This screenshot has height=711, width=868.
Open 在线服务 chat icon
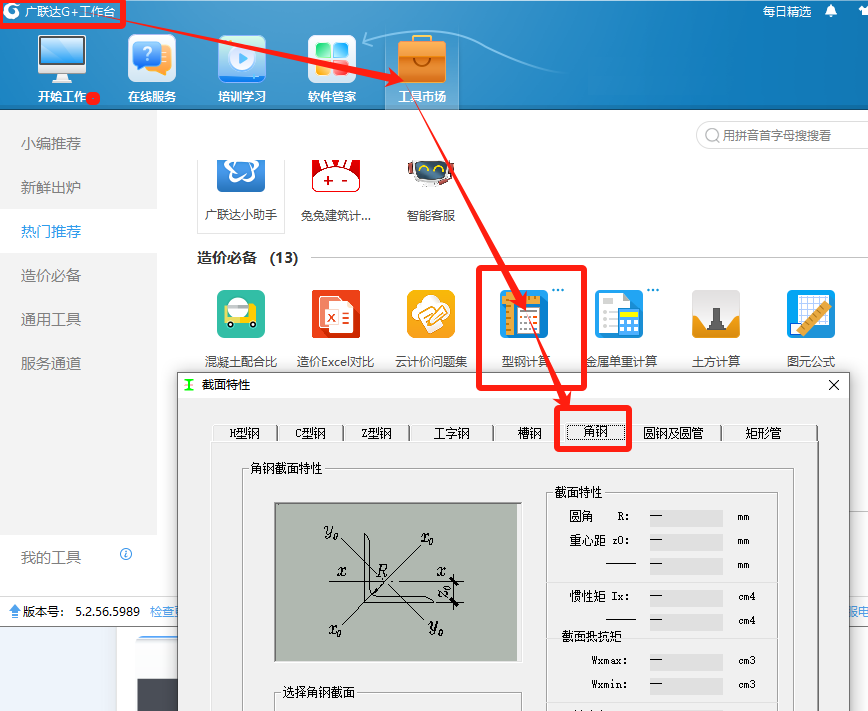pyautogui.click(x=152, y=59)
